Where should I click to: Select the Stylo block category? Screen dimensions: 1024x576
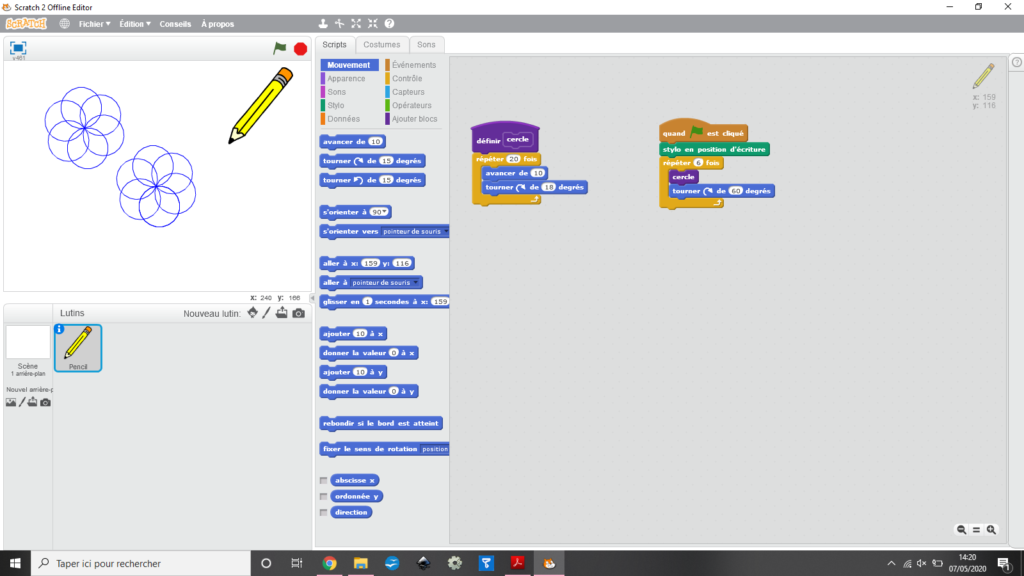(336, 105)
